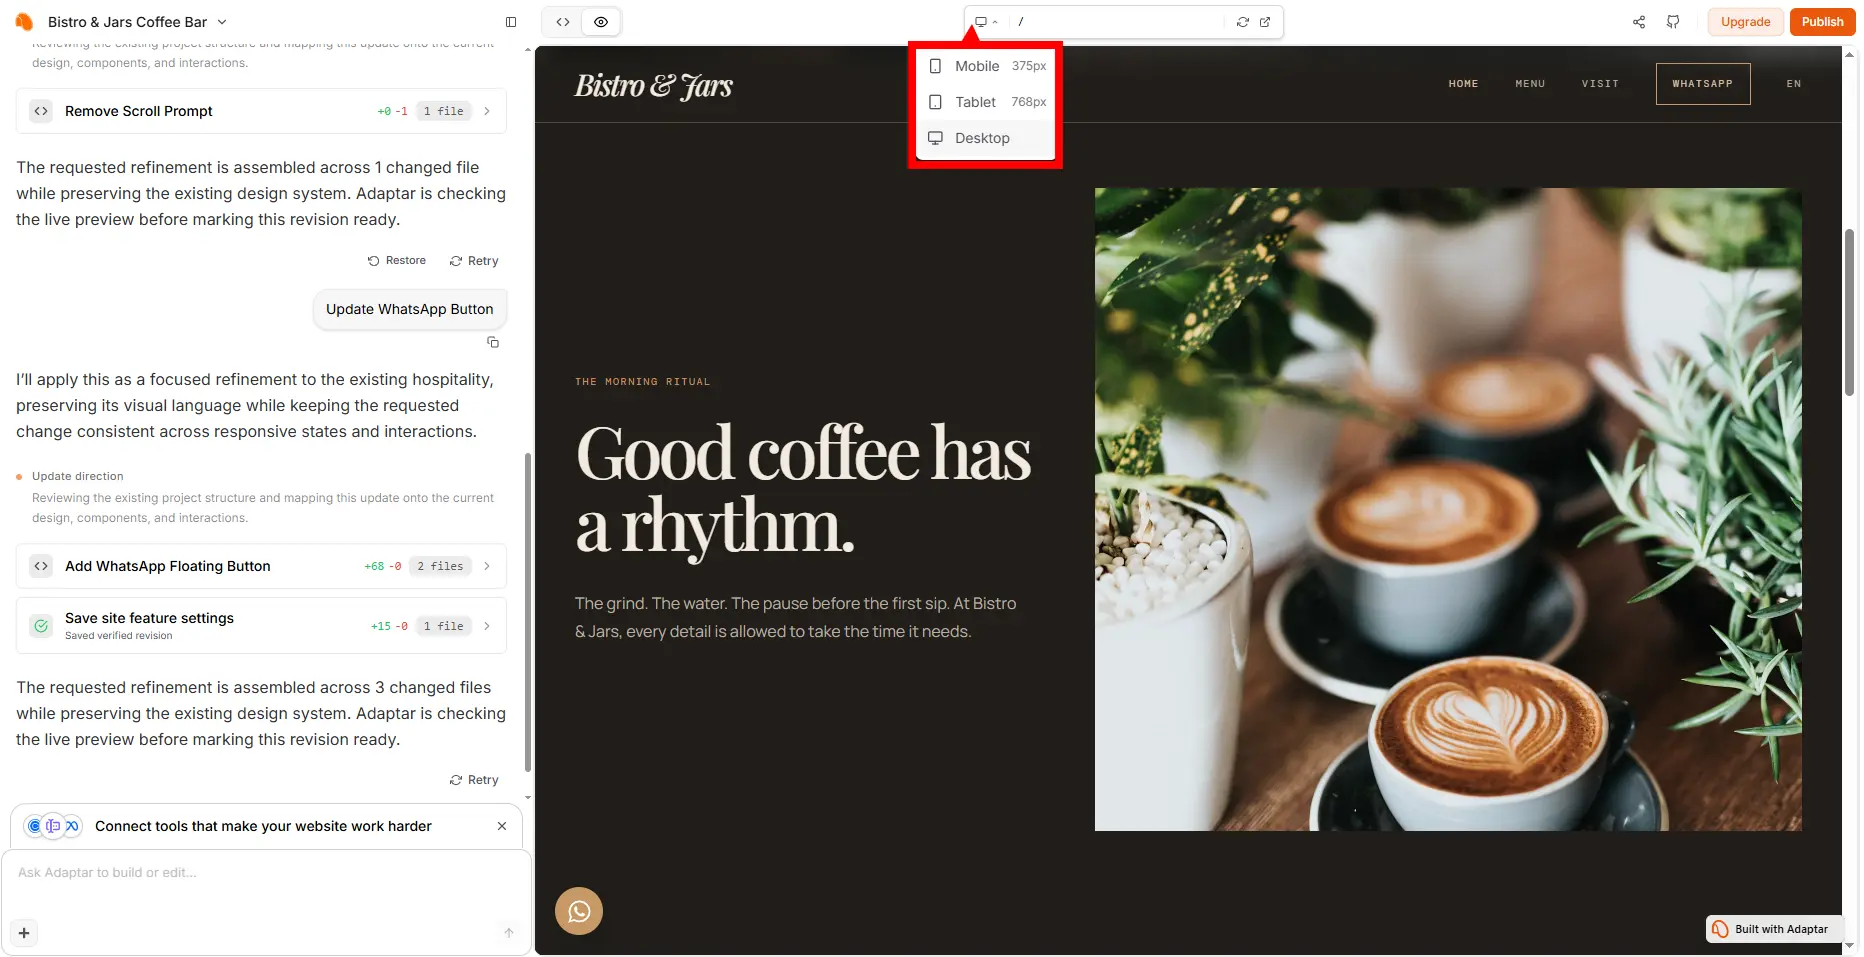1864x957 pixels.
Task: Open Connect tools that make your website work harder
Action: (x=263, y=826)
